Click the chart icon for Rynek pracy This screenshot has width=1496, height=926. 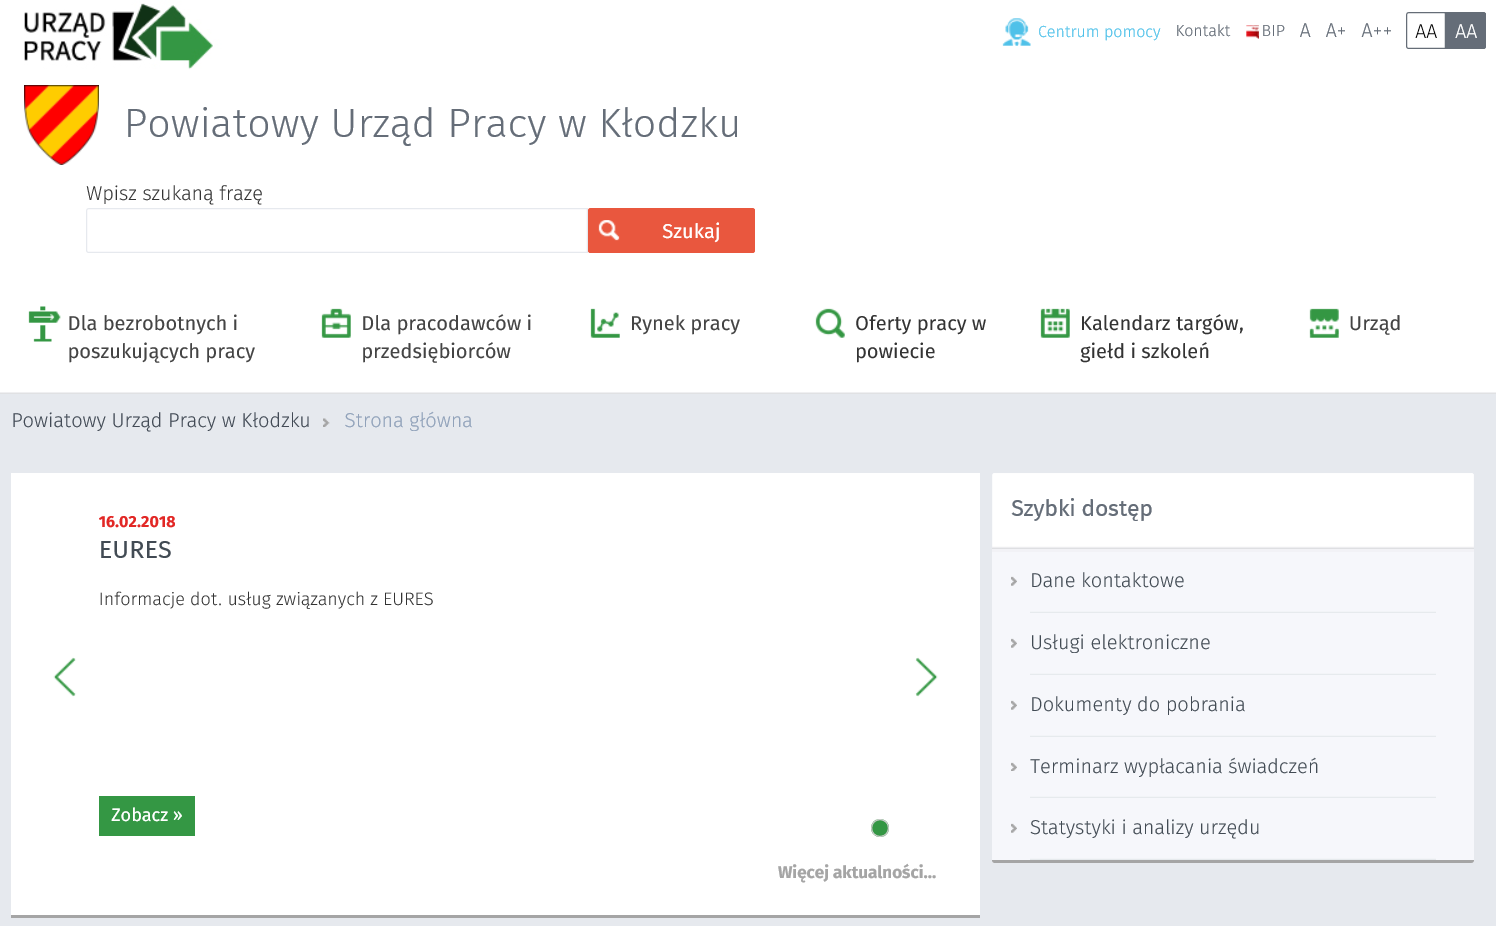pos(605,323)
